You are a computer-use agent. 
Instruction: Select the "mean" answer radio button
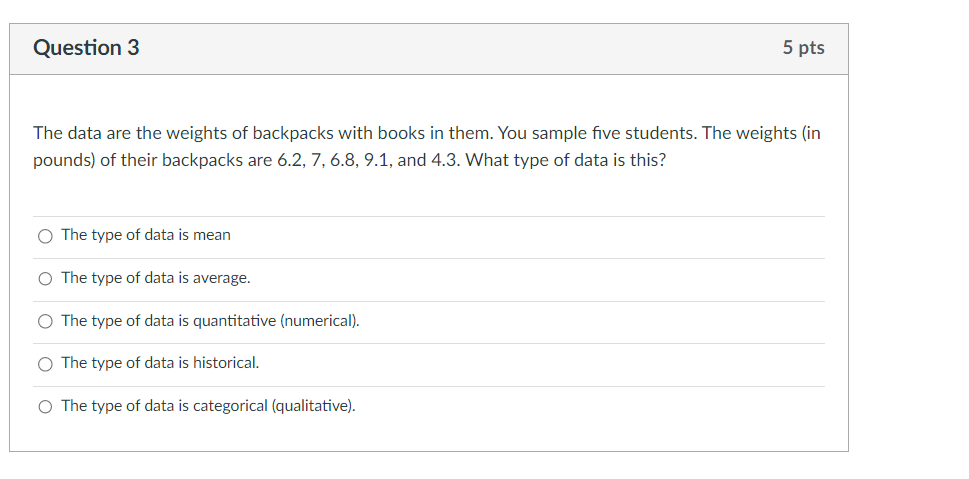click(x=45, y=236)
